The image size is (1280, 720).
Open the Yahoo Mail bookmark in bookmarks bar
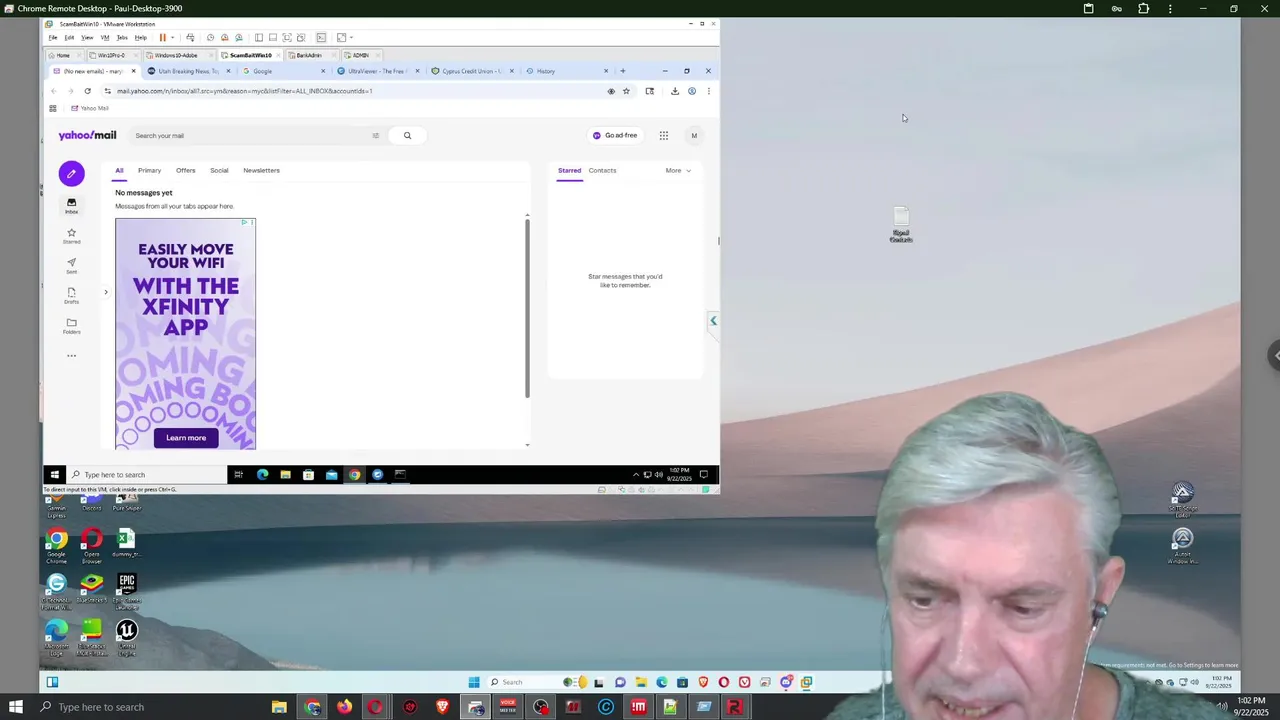click(90, 108)
